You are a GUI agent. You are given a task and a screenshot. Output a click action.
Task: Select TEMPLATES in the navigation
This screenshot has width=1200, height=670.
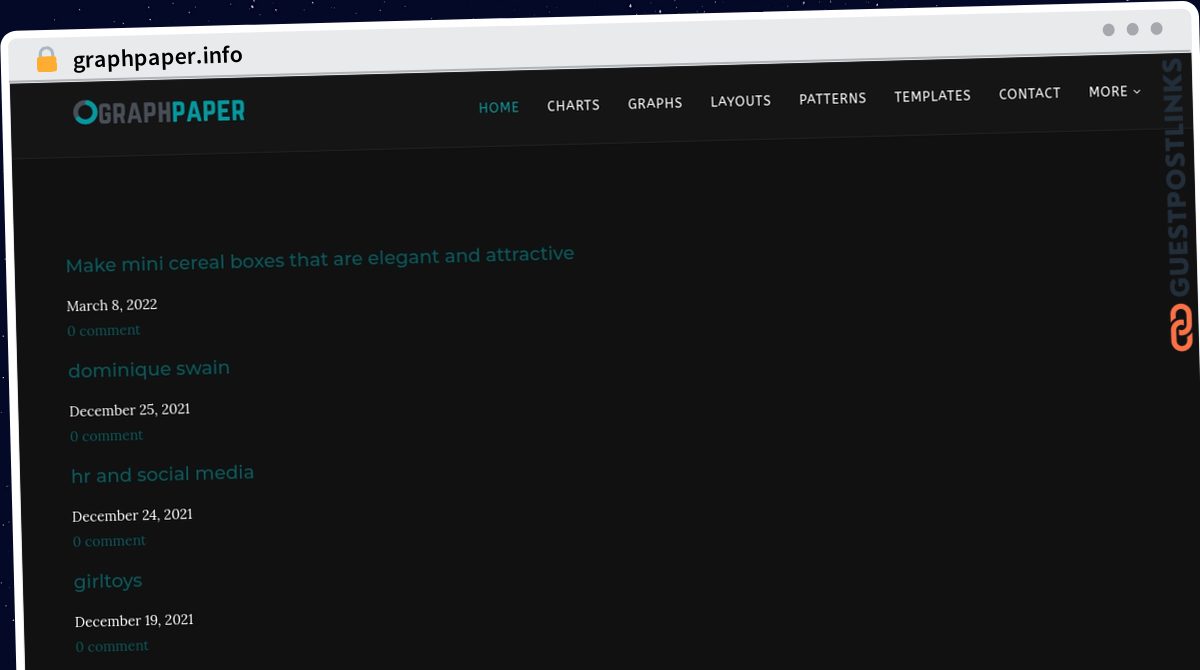[932, 96]
